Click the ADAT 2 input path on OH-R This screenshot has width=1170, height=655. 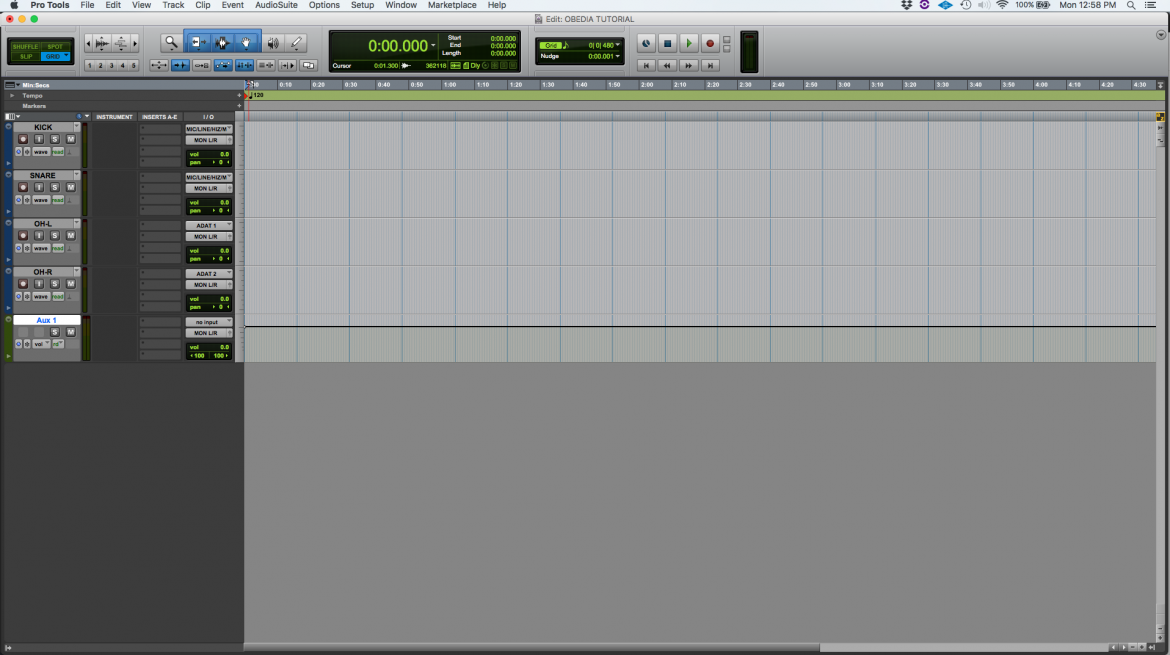click(x=208, y=273)
